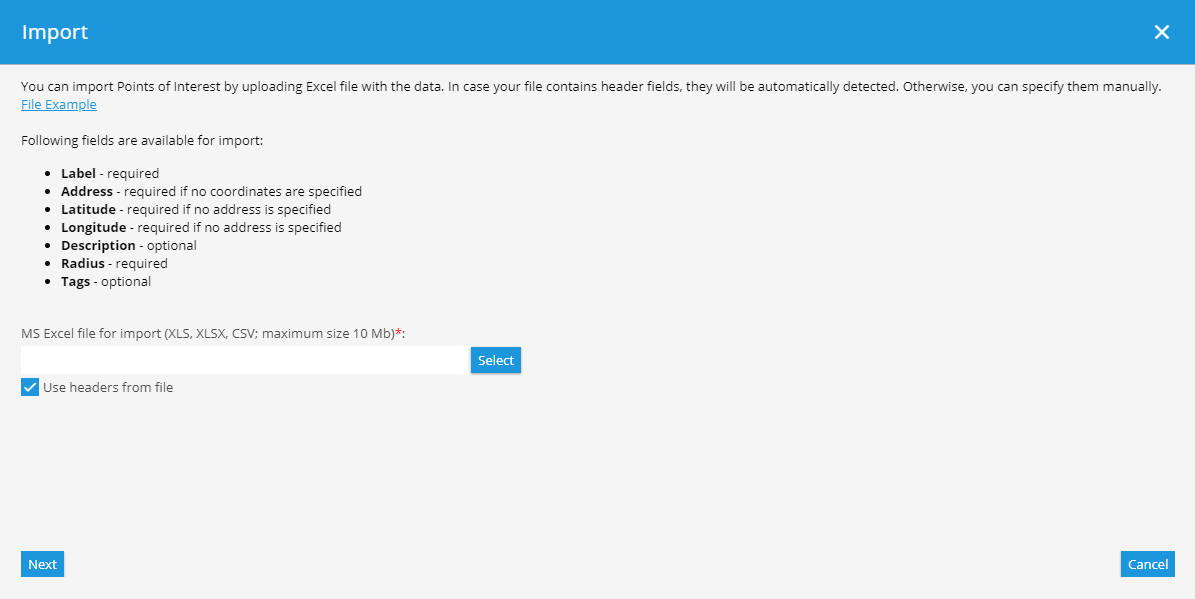Image resolution: width=1195 pixels, height=599 pixels.
Task: Click the 'Description - optional' entry
Action: [129, 245]
